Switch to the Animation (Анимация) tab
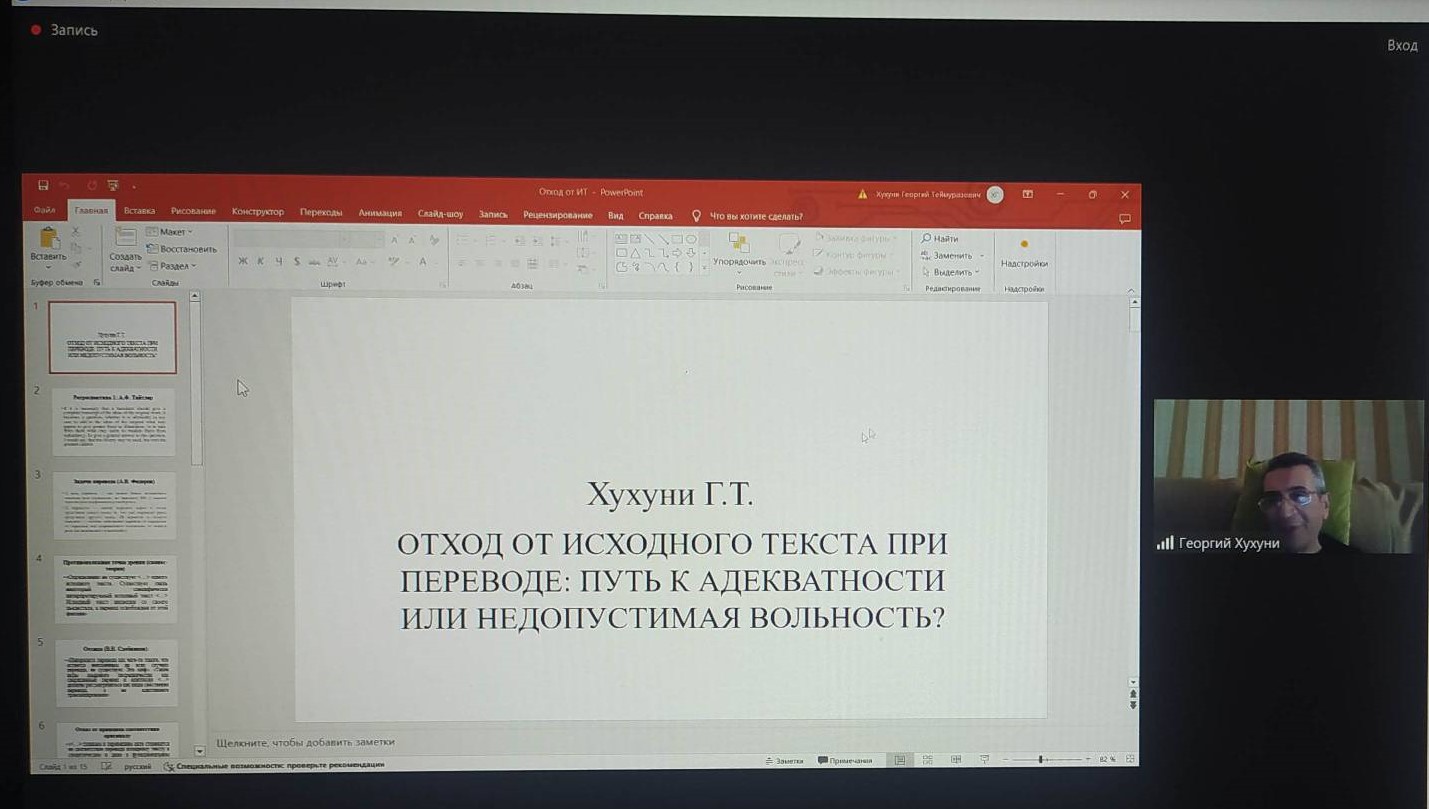The width and height of the screenshot is (1429, 809). point(380,213)
